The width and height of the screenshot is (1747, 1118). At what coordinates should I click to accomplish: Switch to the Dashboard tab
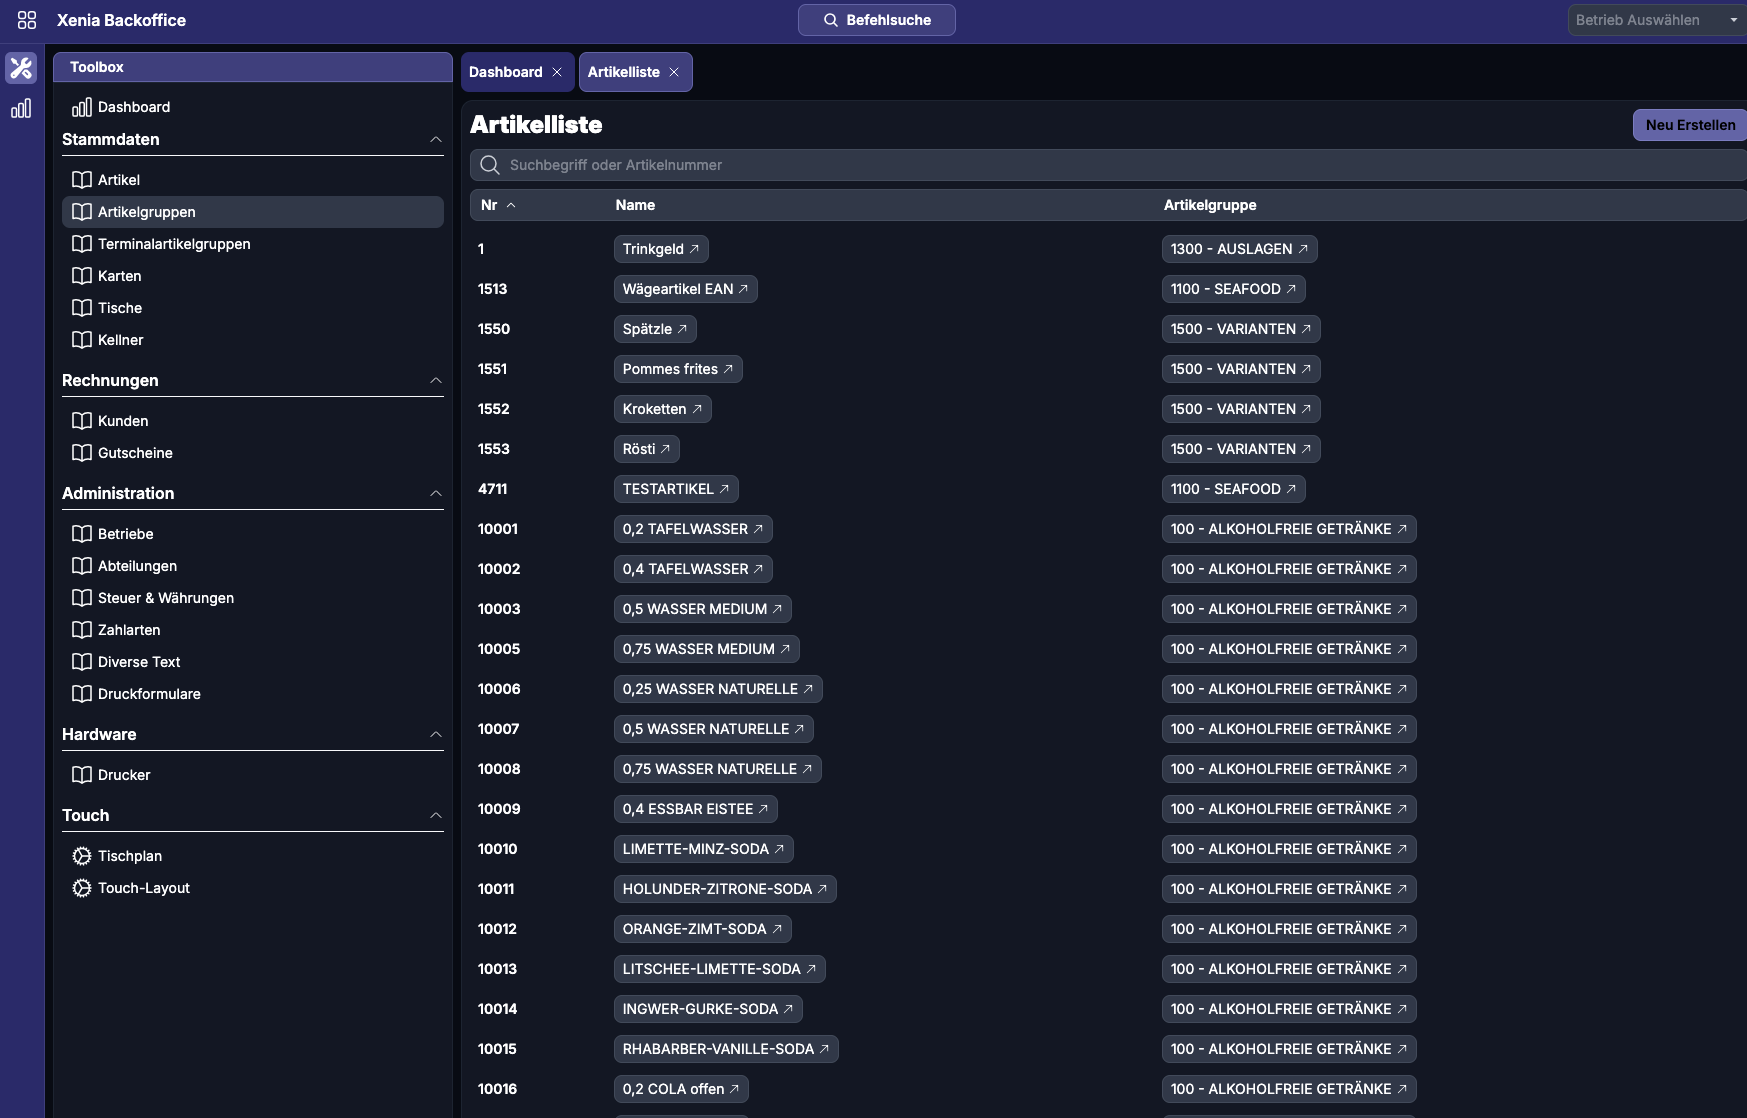pyautogui.click(x=506, y=72)
